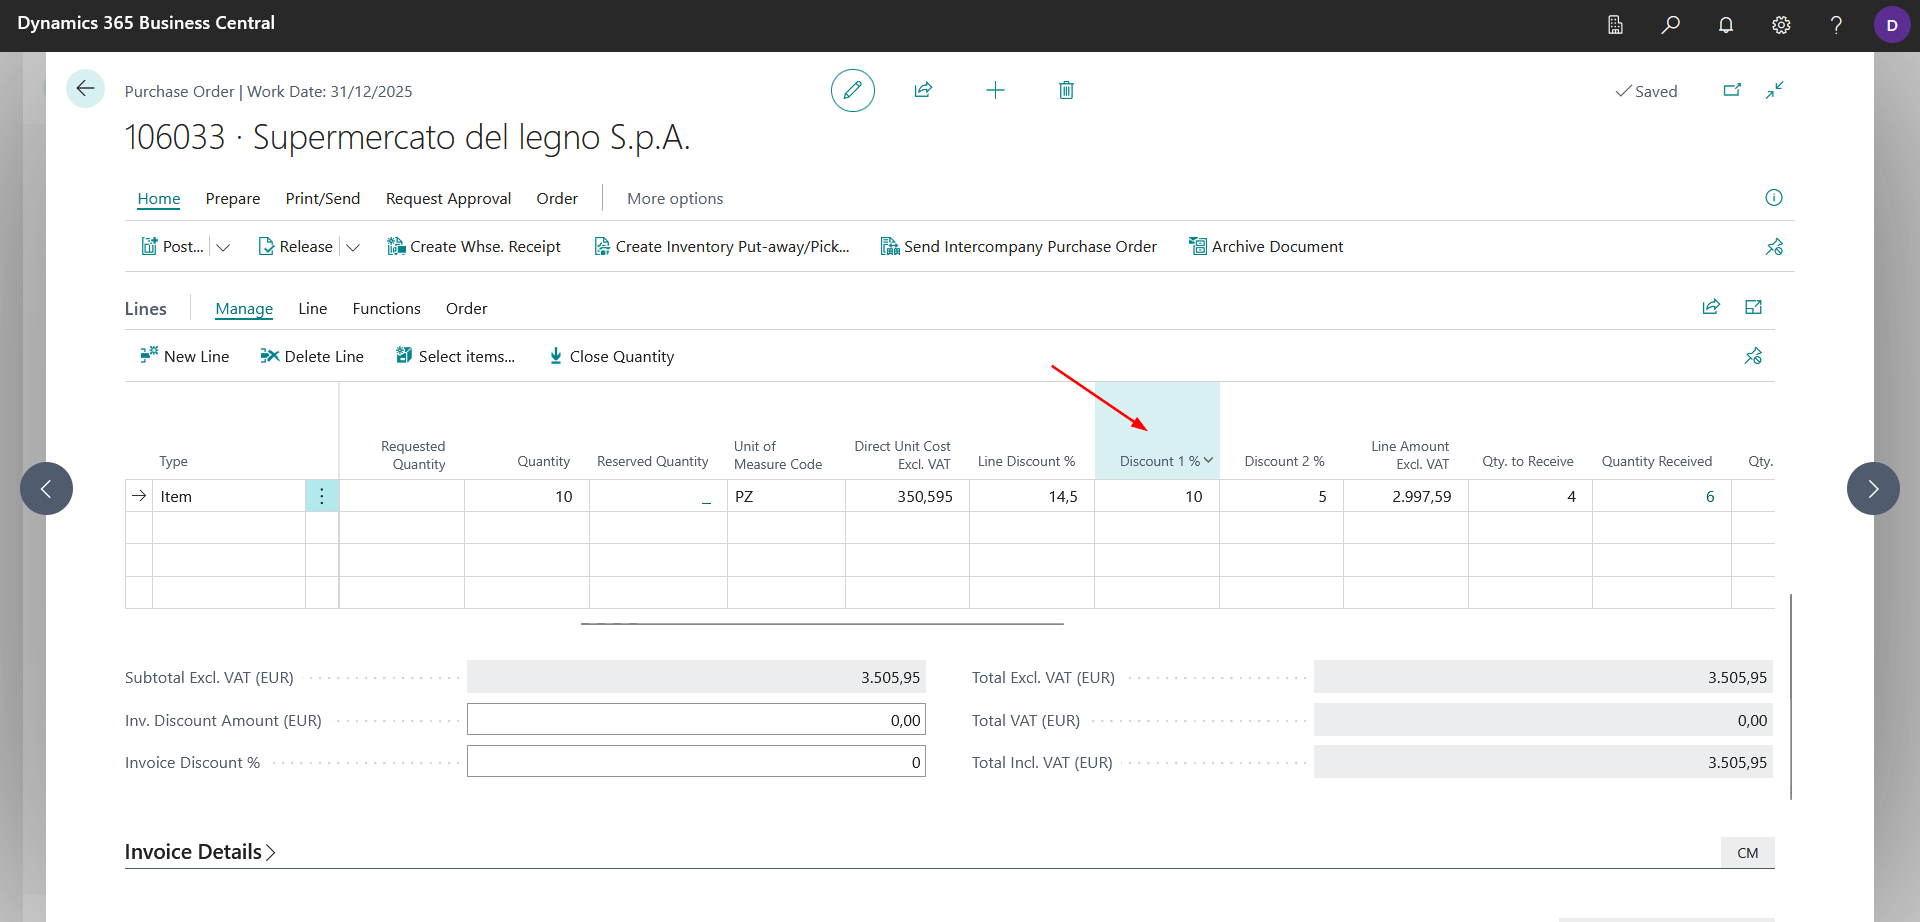Screen dimensions: 1920x922
Task: Click Archive Document
Action: coord(1265,247)
